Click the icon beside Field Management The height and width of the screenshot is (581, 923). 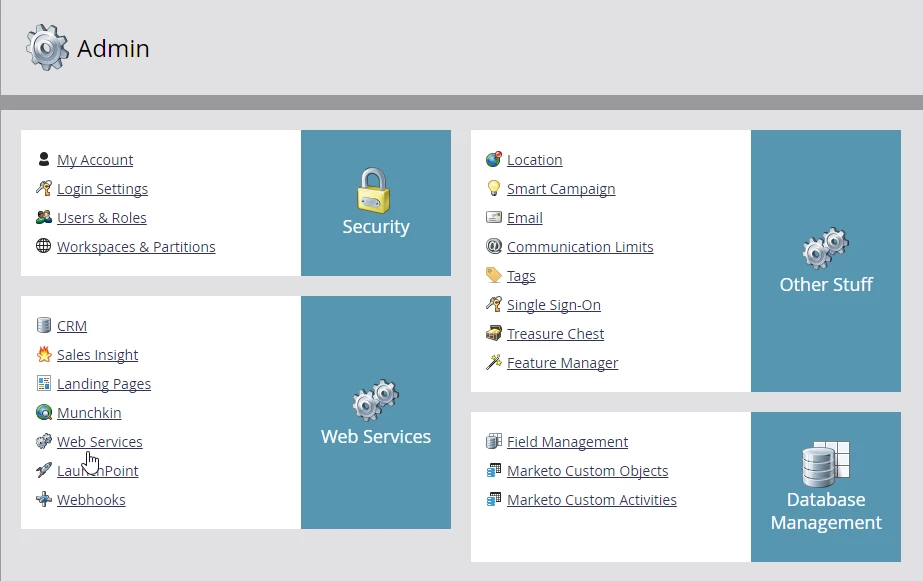(494, 441)
